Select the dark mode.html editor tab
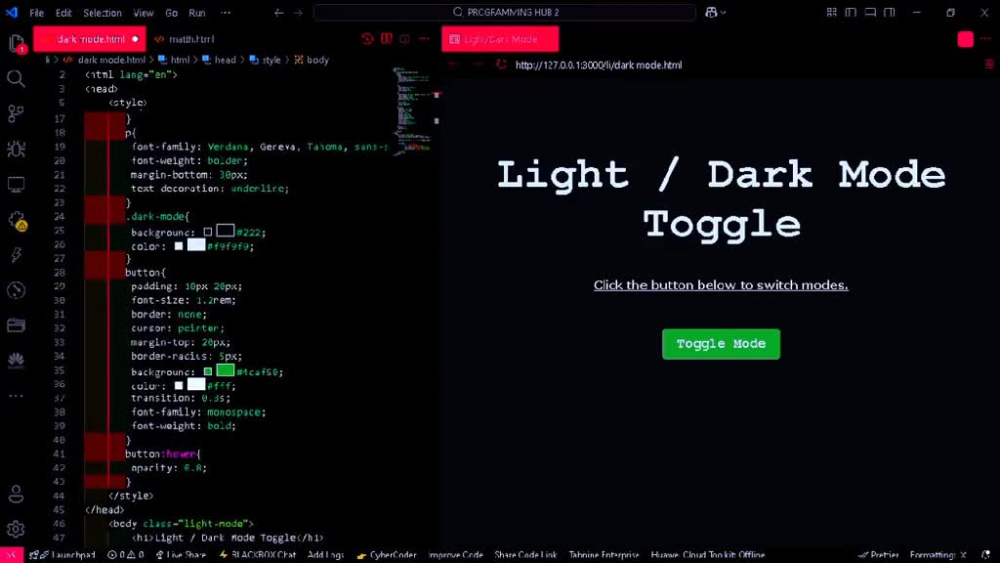The image size is (1000, 563). coord(89,39)
